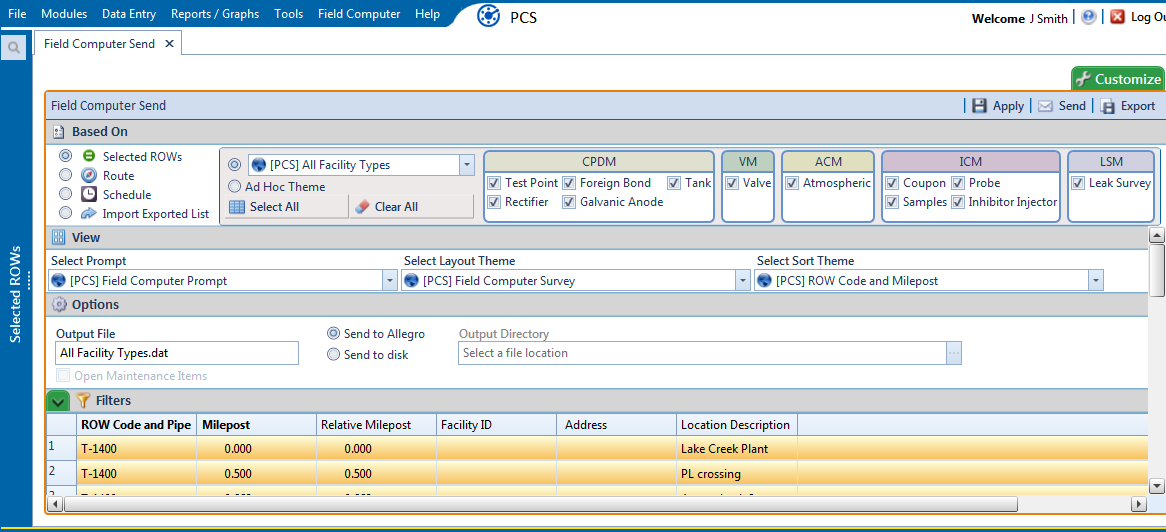Expand the Selected ROWs side panel

16,294
